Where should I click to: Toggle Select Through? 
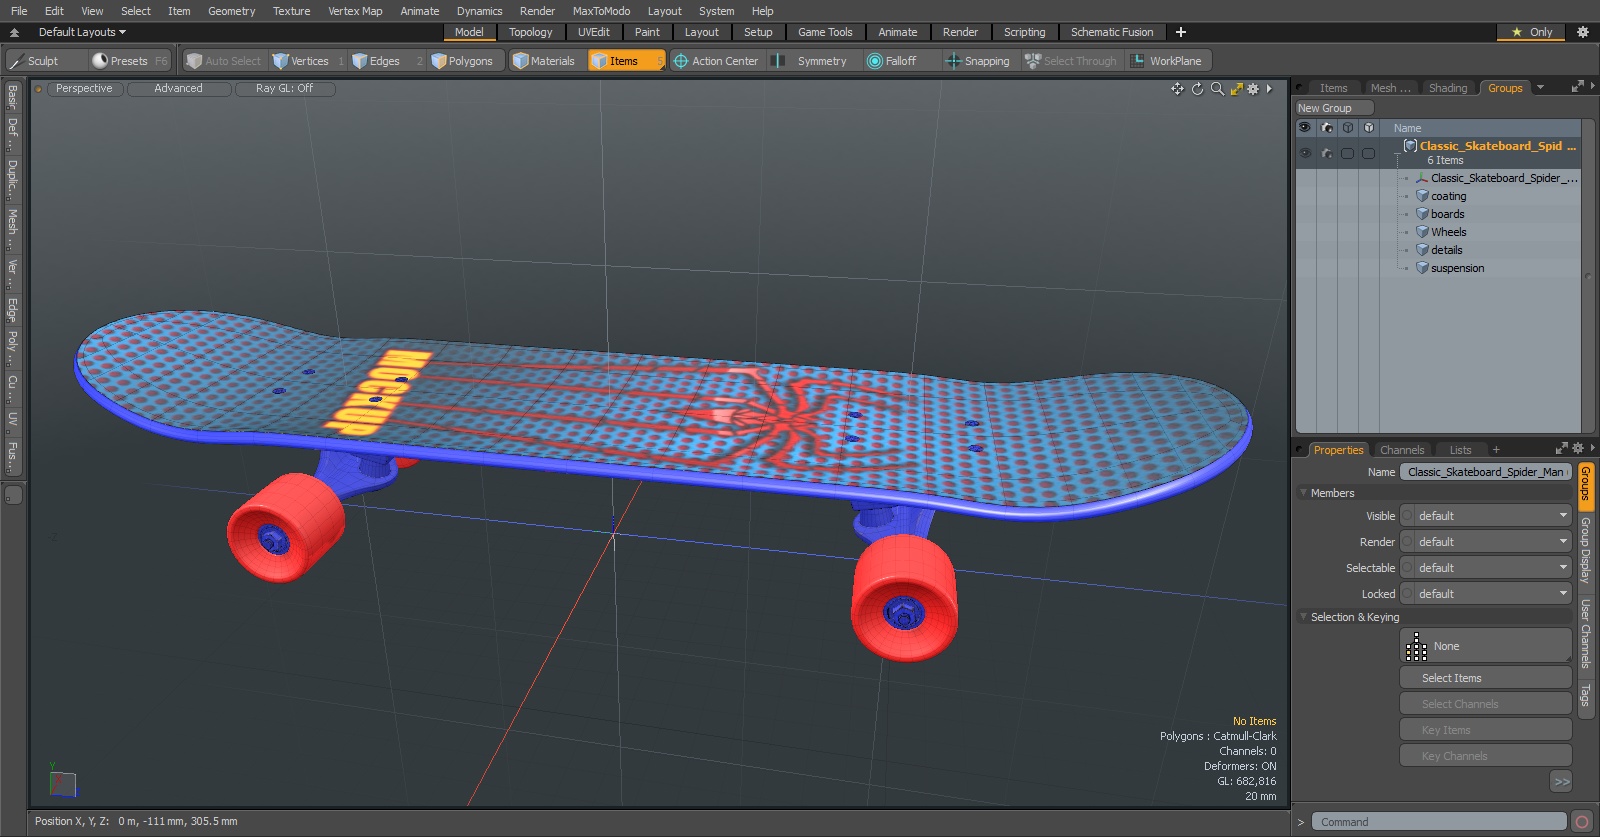1071,61
